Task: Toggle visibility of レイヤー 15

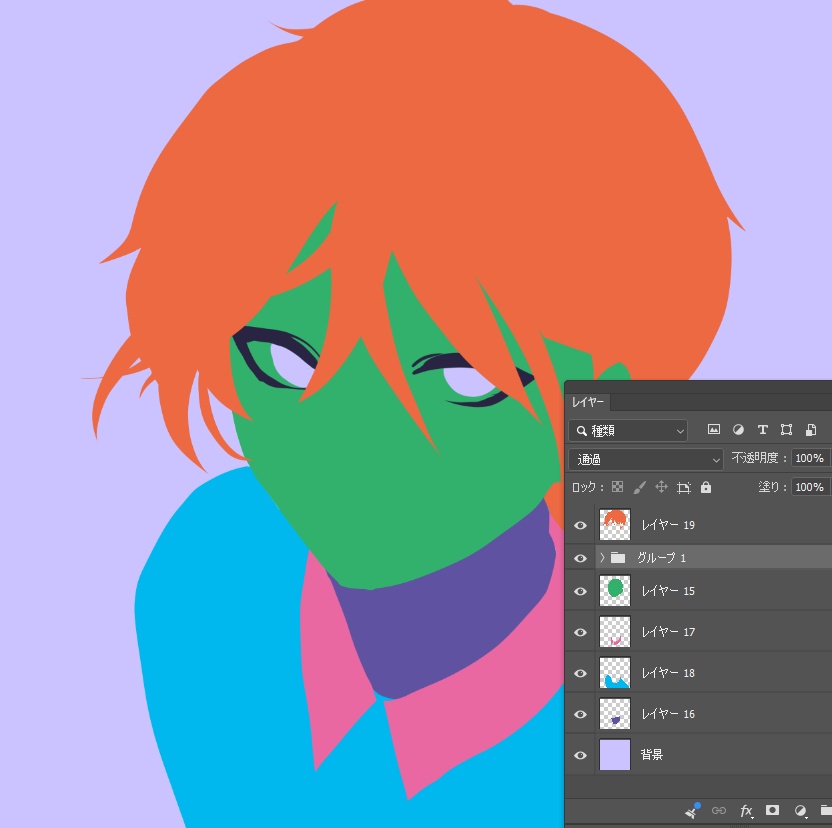Action: coord(580,591)
